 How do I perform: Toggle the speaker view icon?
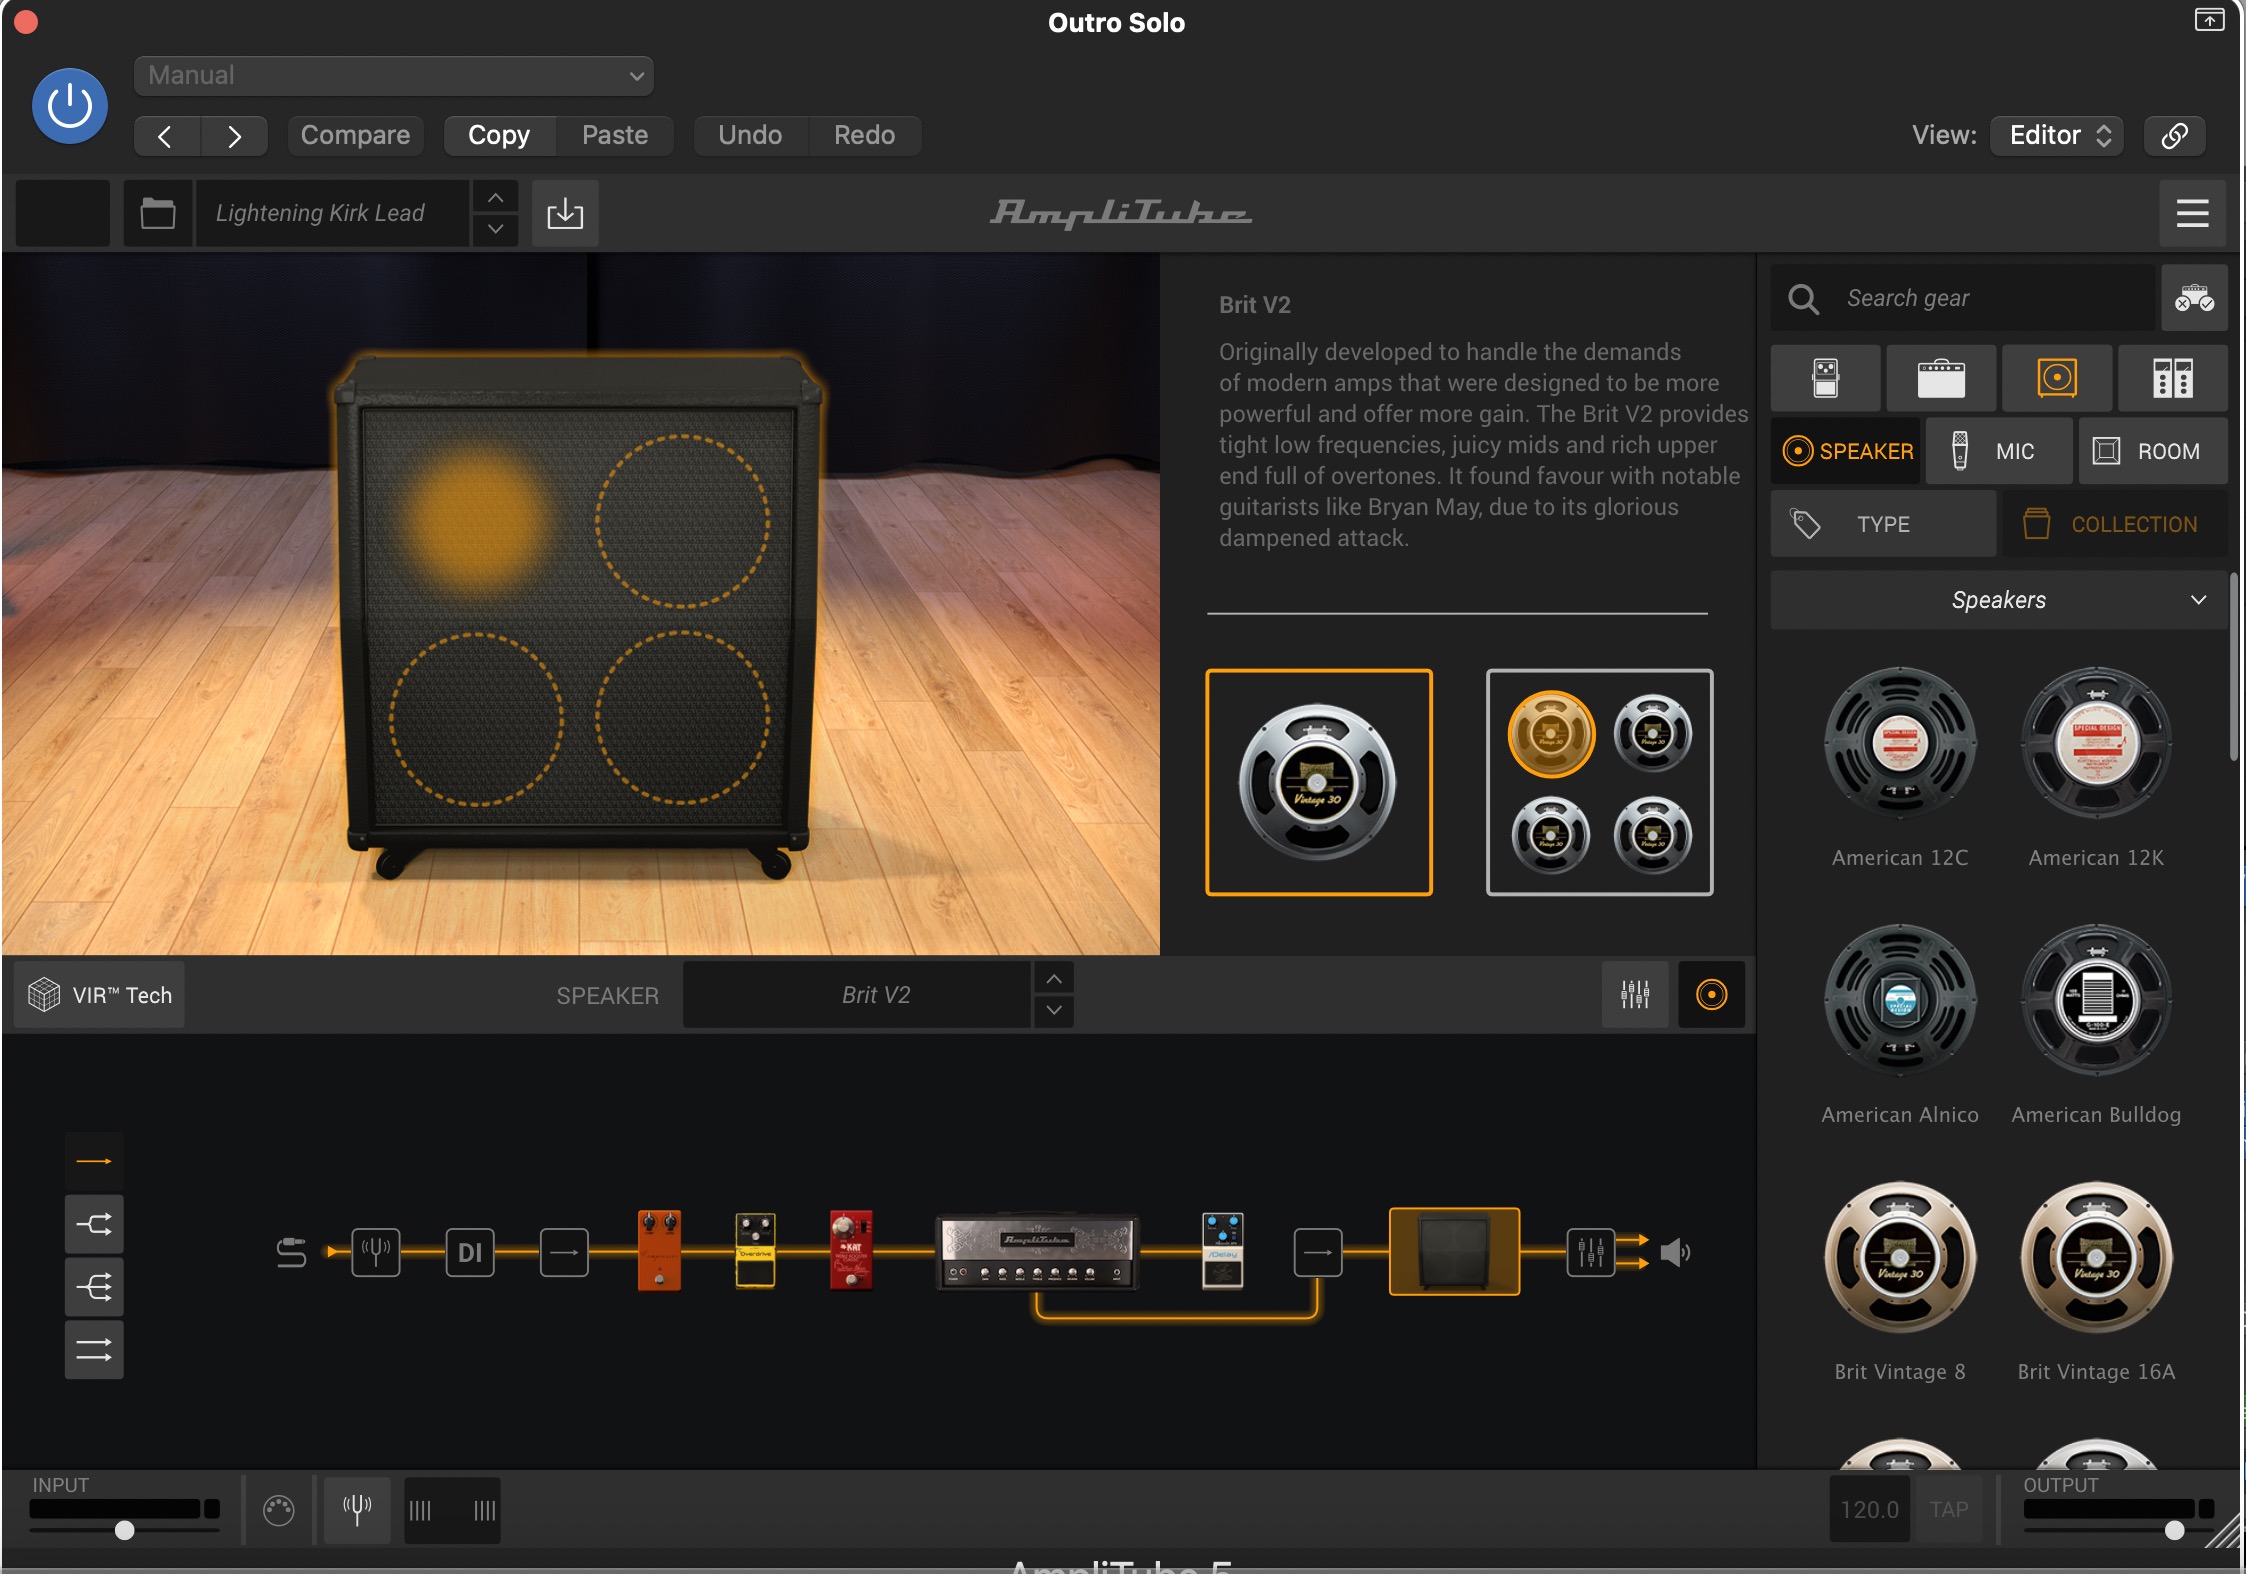pyautogui.click(x=1711, y=995)
